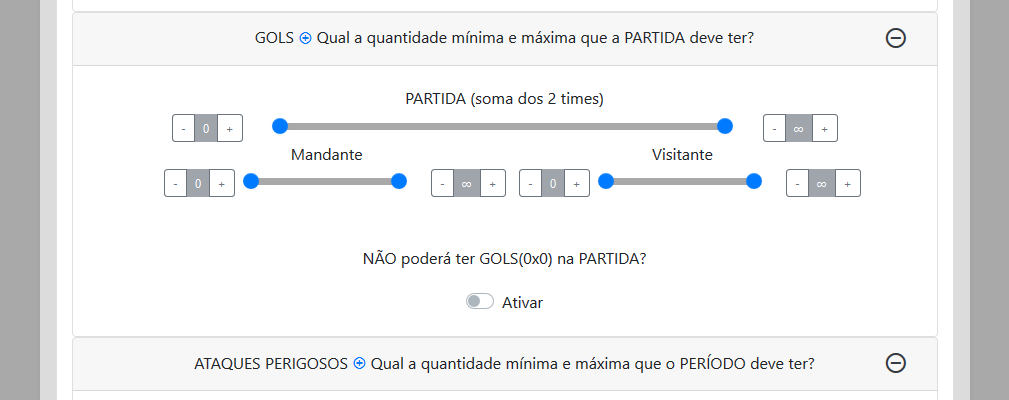Increase Mandante minimum goals
Image resolution: width=1009 pixels, height=400 pixels.
coord(221,184)
